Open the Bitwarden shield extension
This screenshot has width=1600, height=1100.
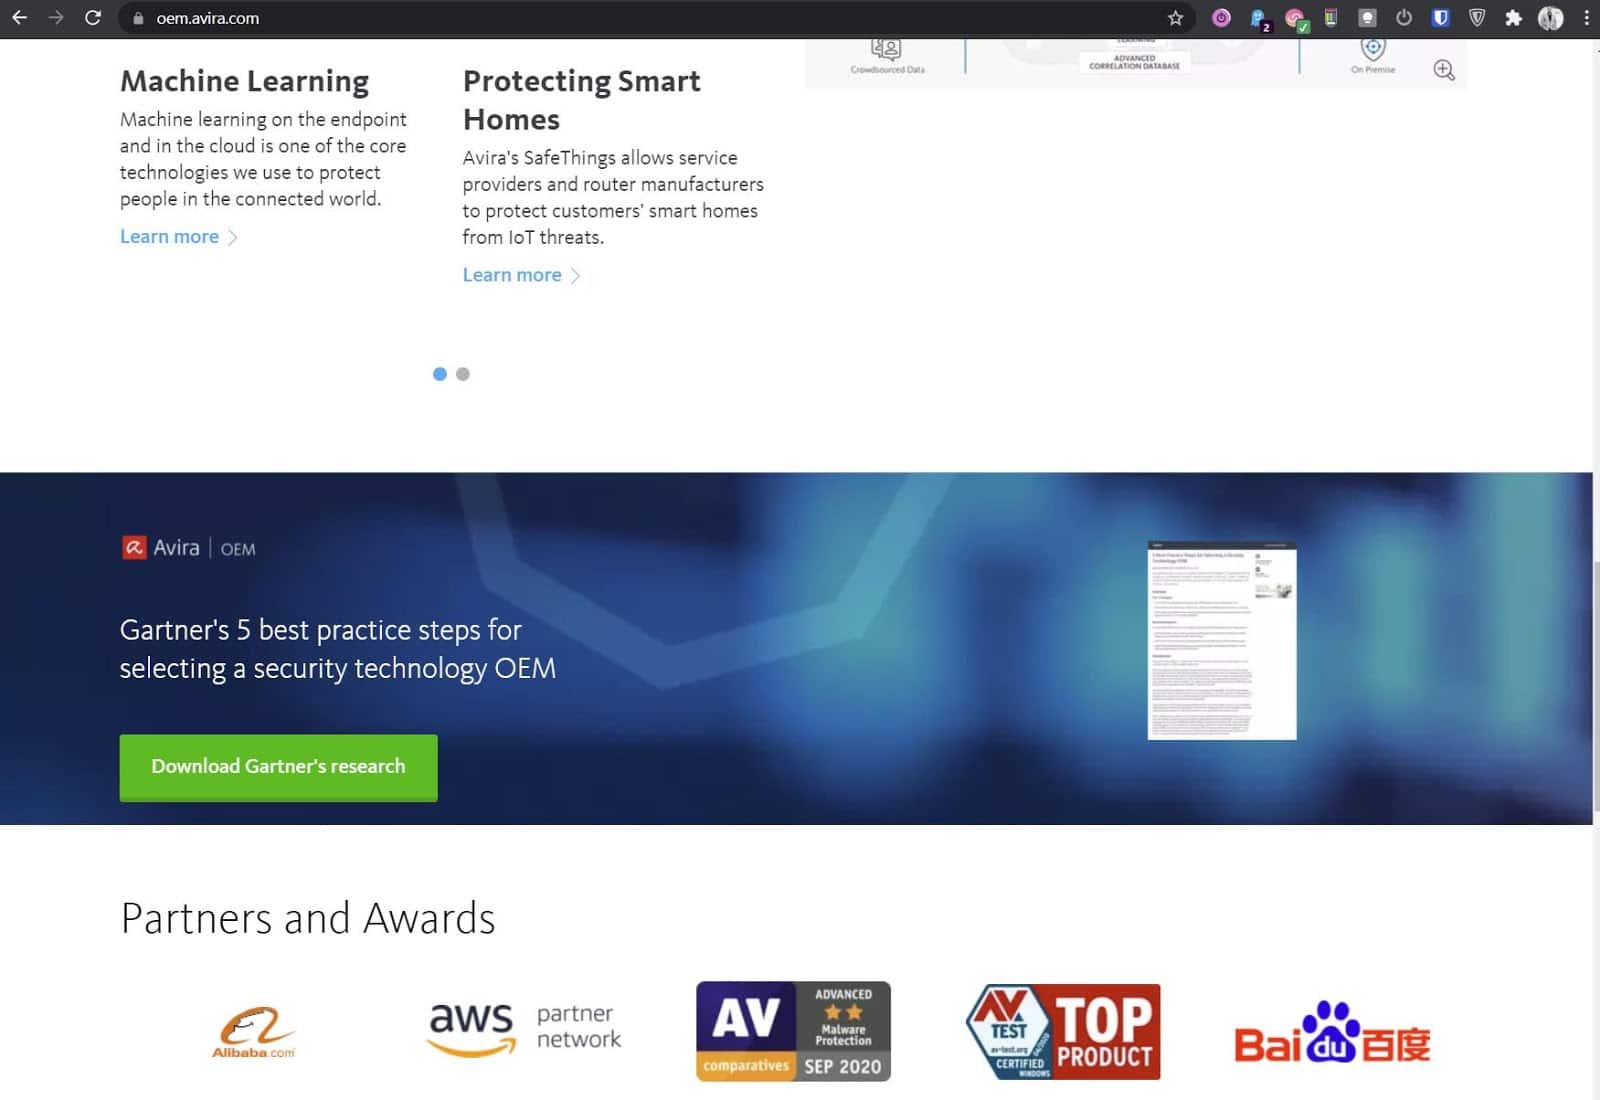[x=1441, y=18]
